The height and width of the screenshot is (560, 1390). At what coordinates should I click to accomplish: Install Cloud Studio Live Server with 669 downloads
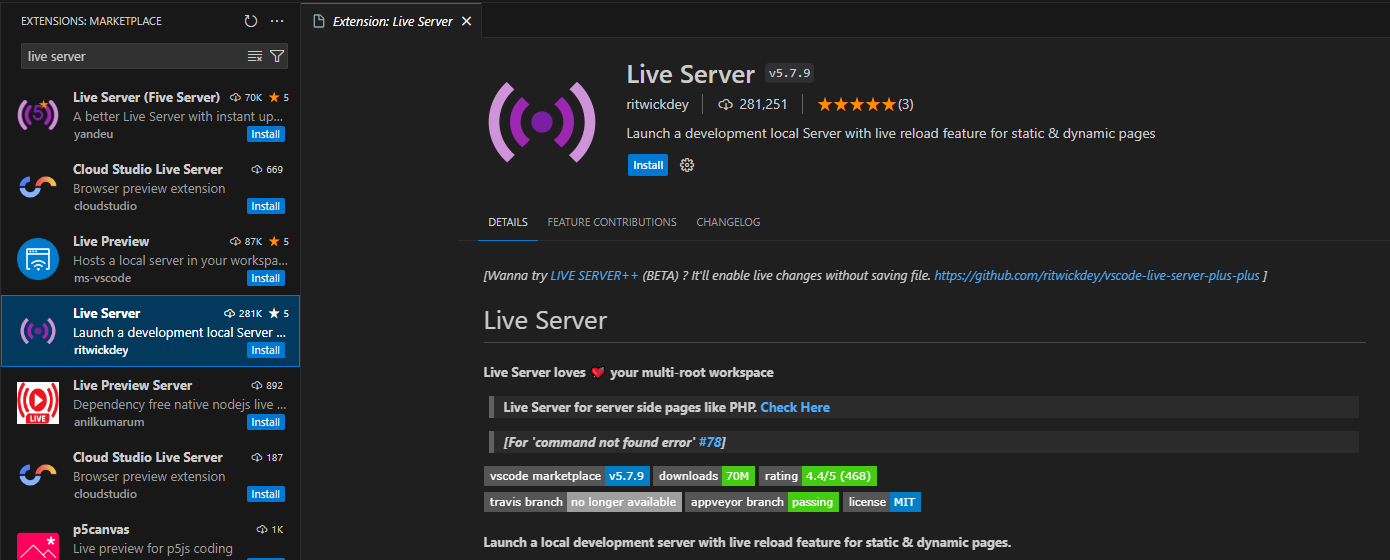266,206
